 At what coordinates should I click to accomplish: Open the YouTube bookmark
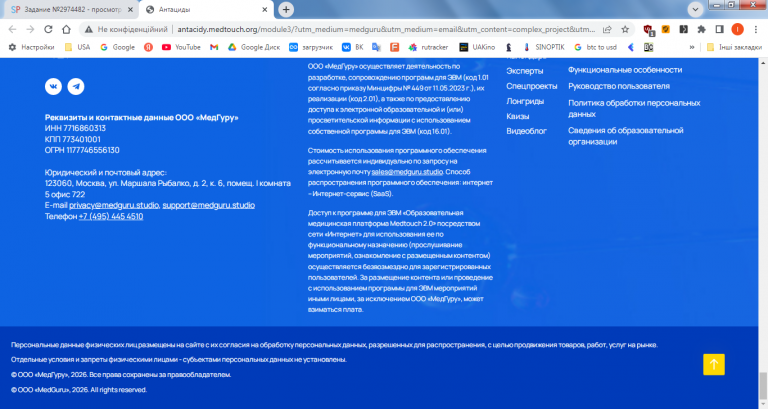click(x=181, y=47)
